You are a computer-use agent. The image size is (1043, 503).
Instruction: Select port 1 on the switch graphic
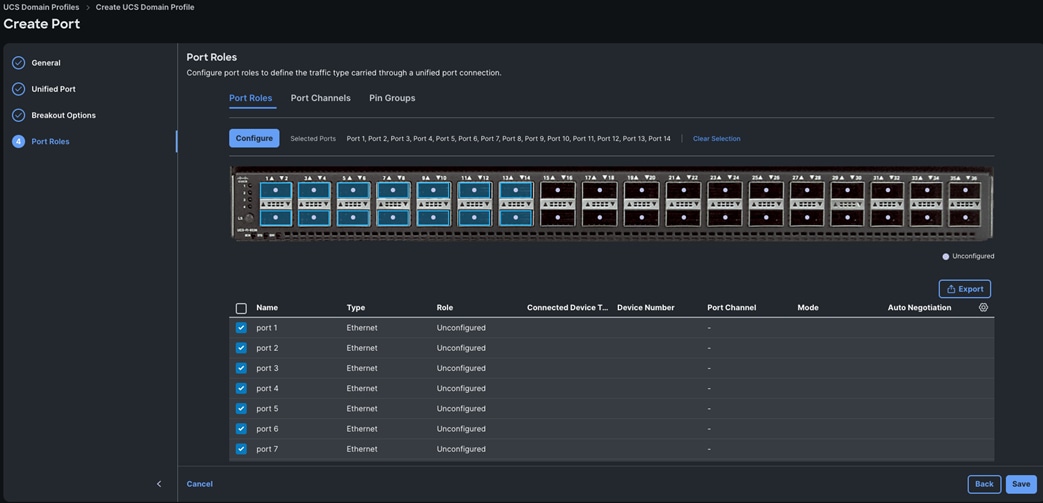click(275, 190)
